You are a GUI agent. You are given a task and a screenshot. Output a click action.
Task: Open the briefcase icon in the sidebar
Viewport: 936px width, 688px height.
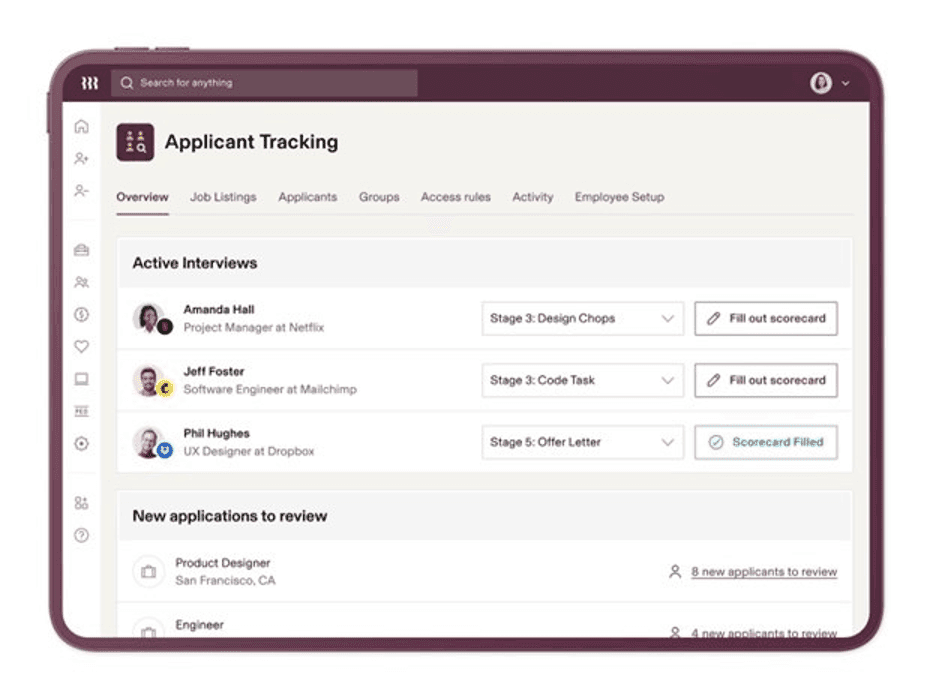(82, 250)
